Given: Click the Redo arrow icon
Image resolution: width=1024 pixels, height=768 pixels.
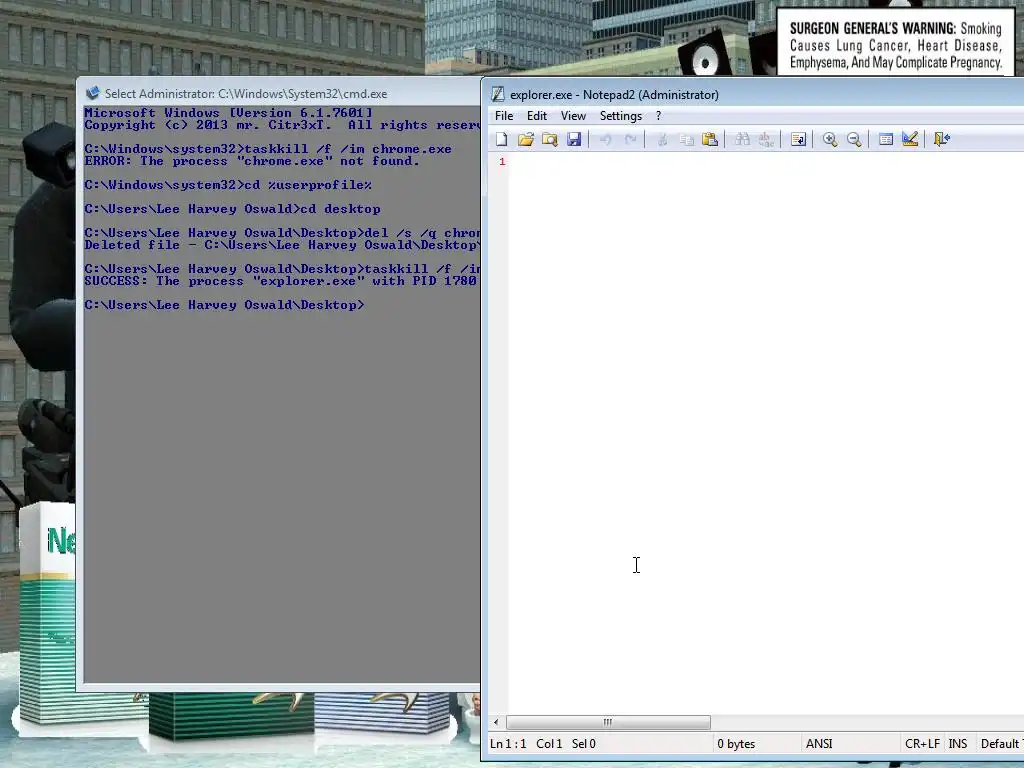Looking at the screenshot, I should click(x=630, y=139).
